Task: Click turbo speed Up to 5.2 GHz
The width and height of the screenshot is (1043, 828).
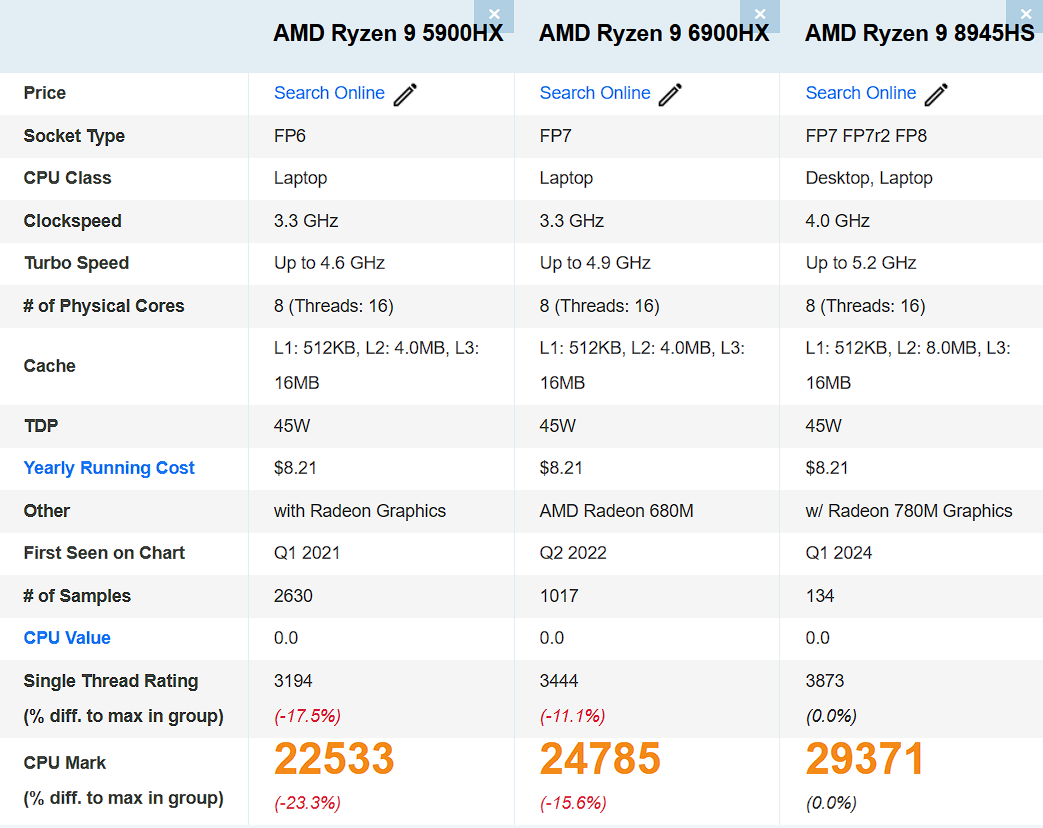Action: click(861, 263)
